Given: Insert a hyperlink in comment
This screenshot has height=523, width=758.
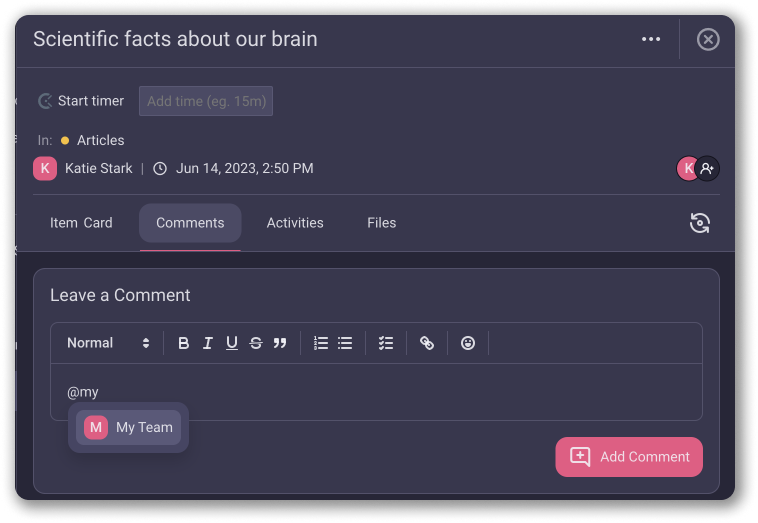Looking at the screenshot, I should 427,343.
